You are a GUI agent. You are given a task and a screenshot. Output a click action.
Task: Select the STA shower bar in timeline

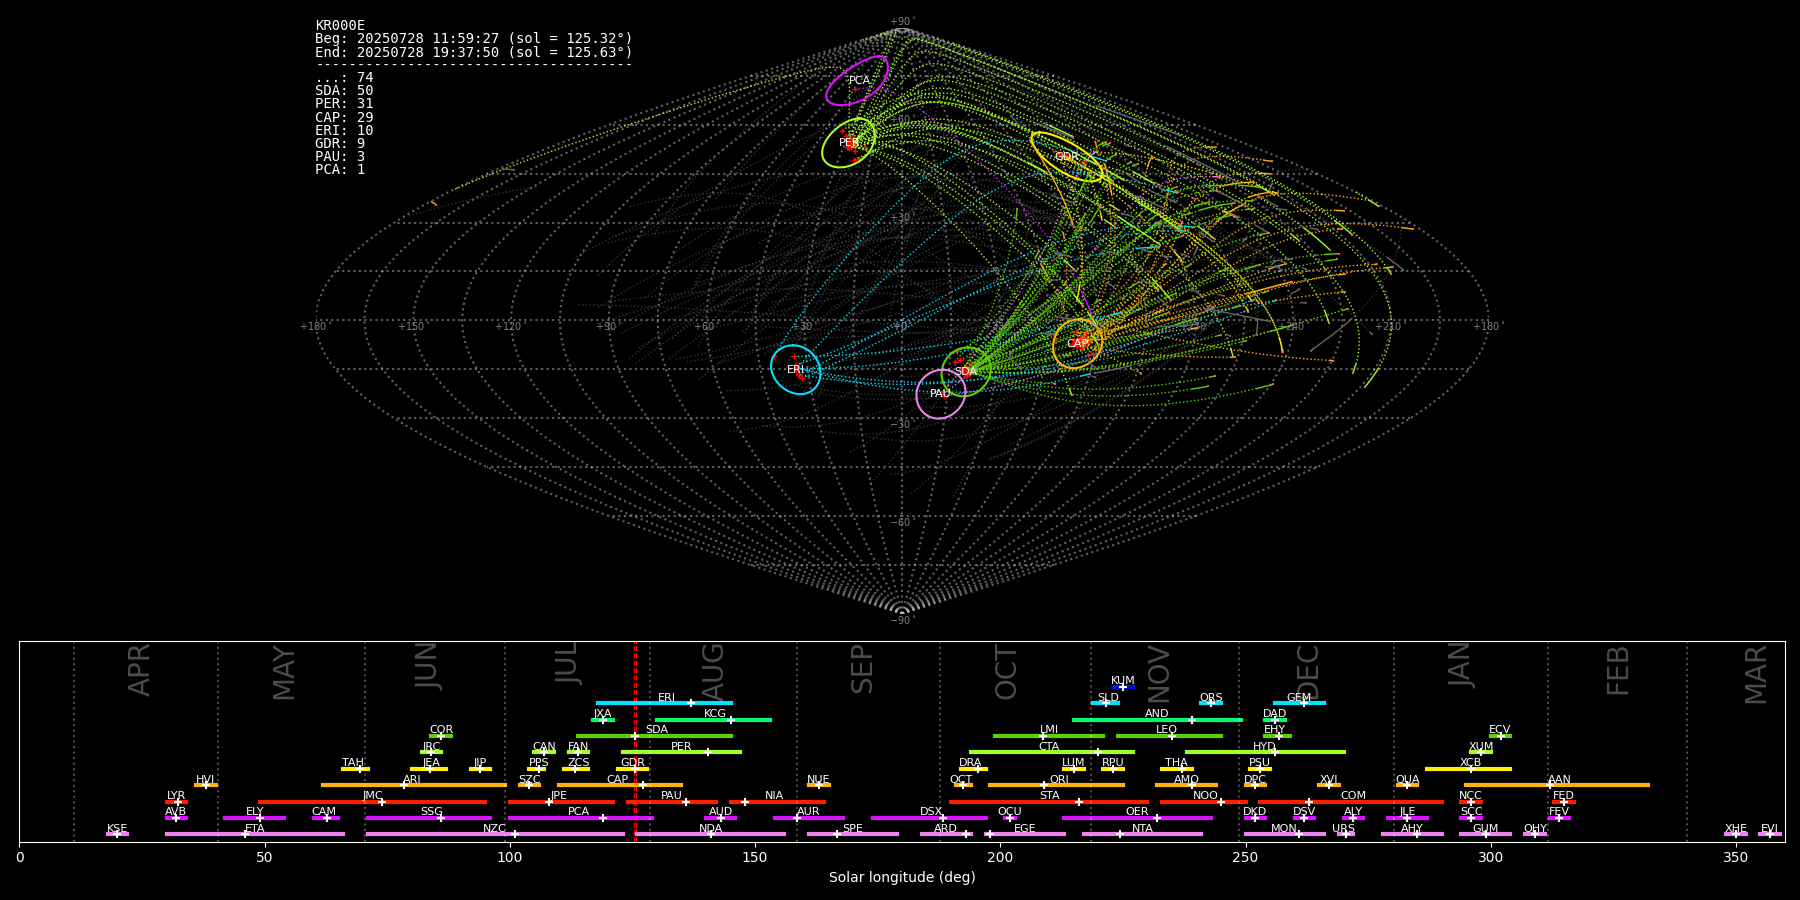click(1049, 802)
